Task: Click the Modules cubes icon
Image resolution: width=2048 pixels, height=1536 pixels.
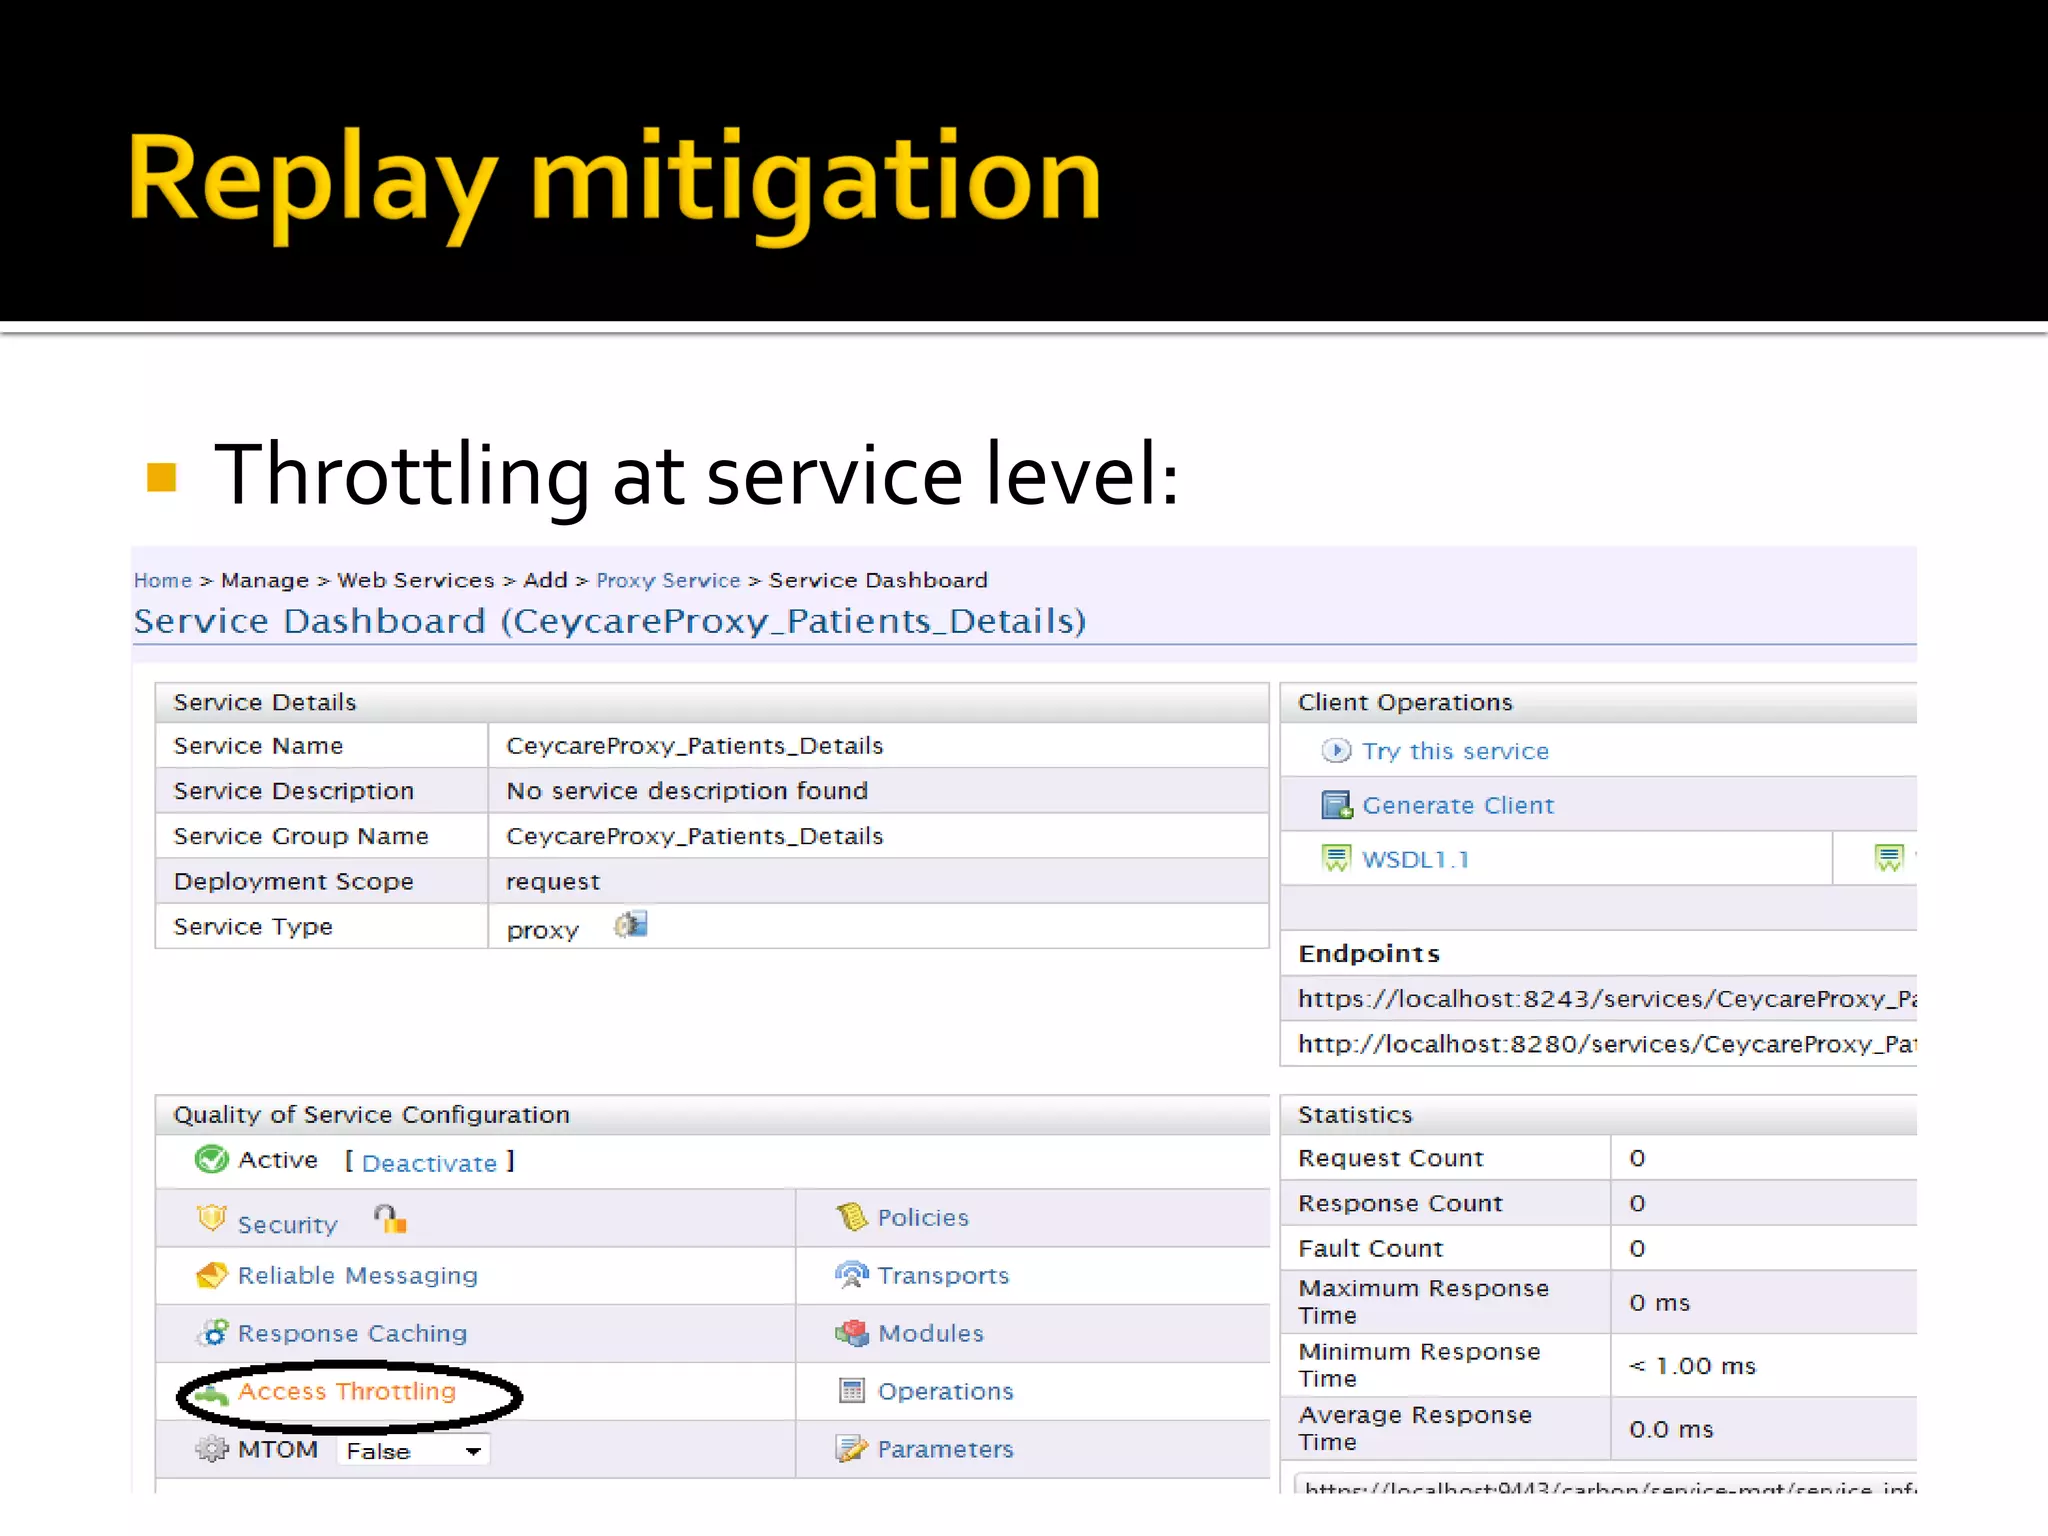Action: 851,1333
